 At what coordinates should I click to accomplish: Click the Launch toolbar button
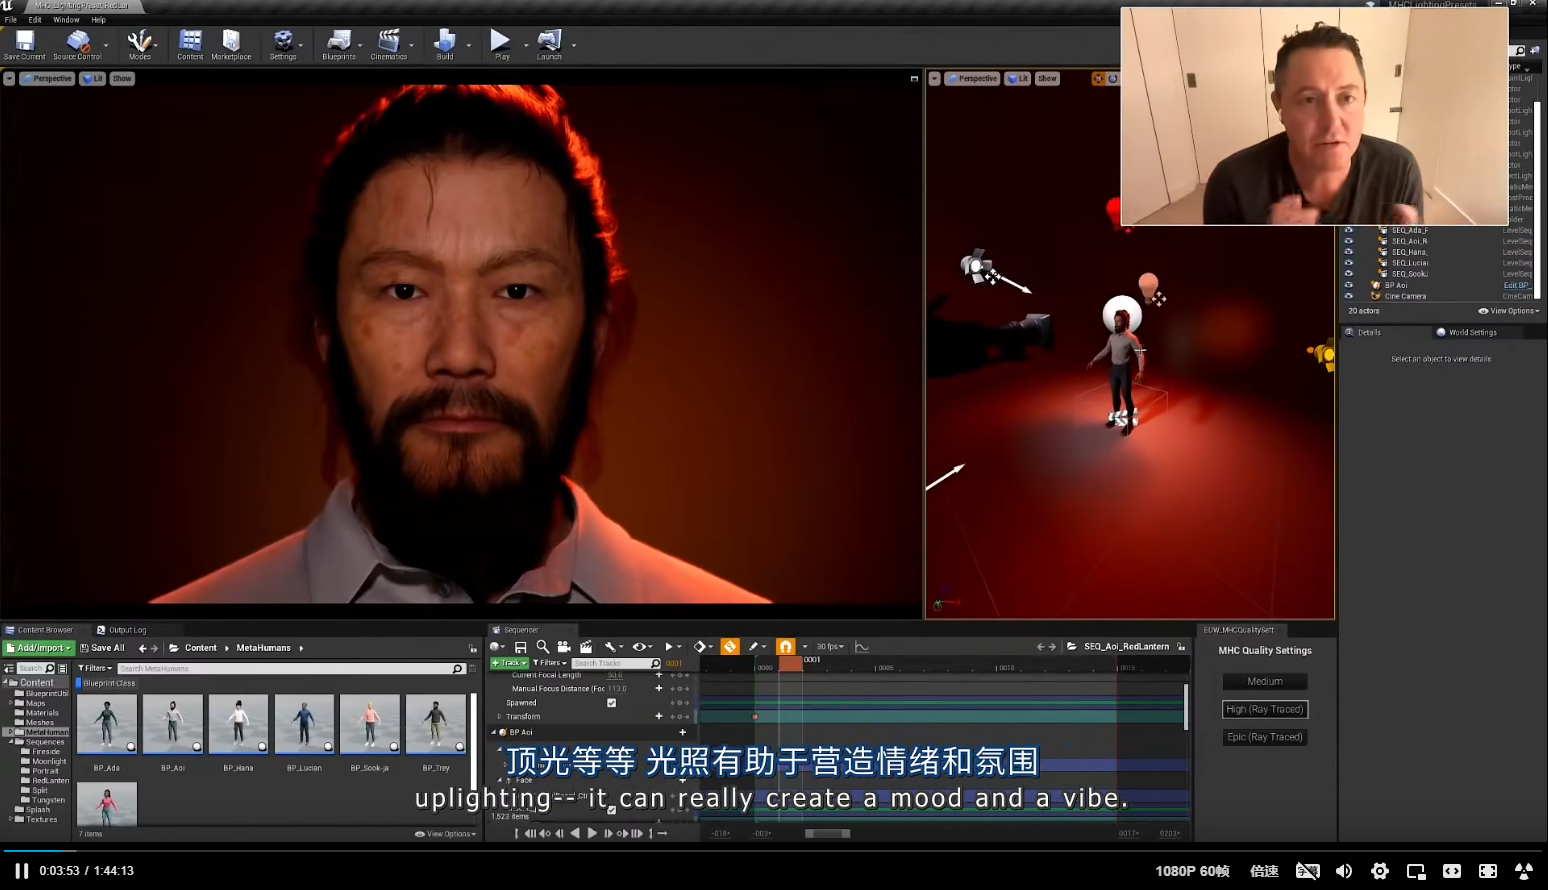coord(549,44)
